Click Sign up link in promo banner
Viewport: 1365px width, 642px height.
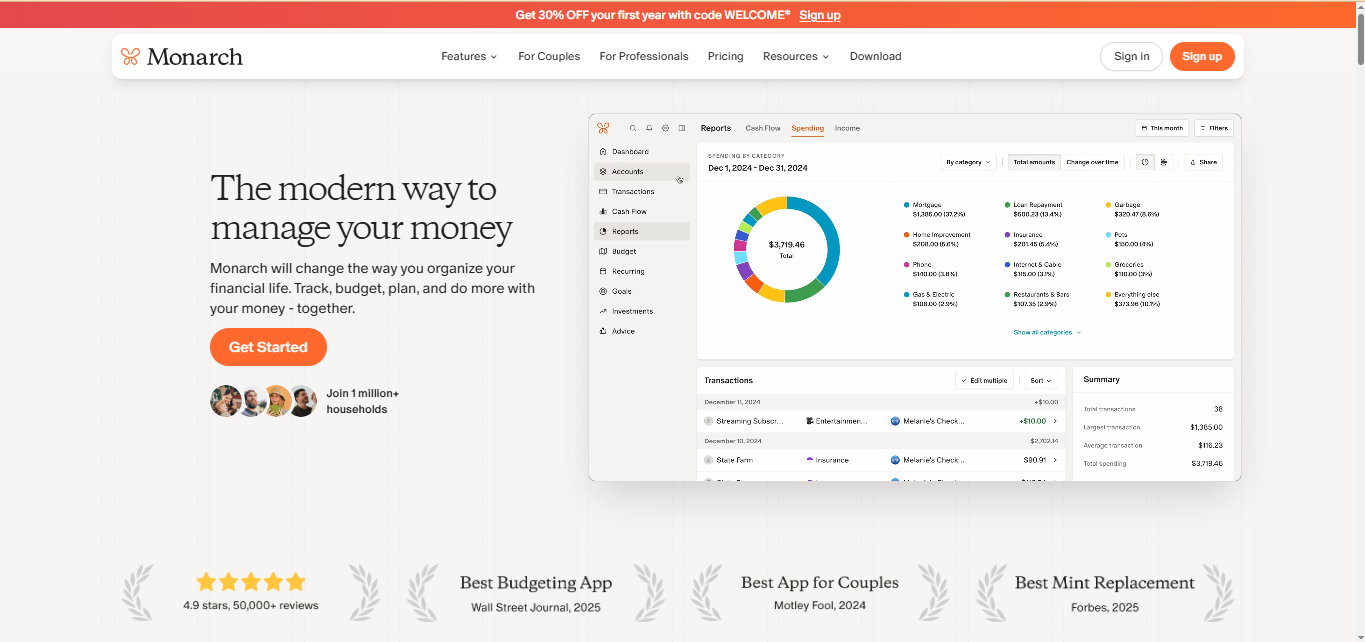[x=820, y=15]
